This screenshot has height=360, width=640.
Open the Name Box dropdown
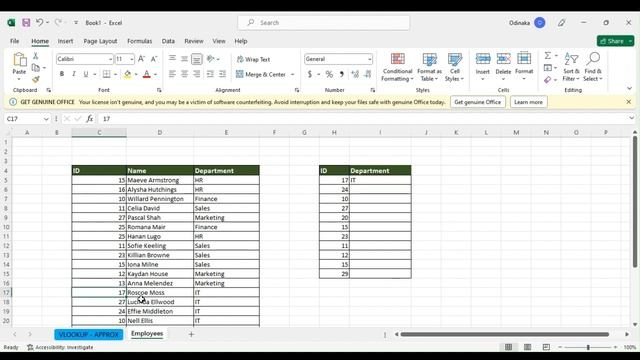(46, 119)
